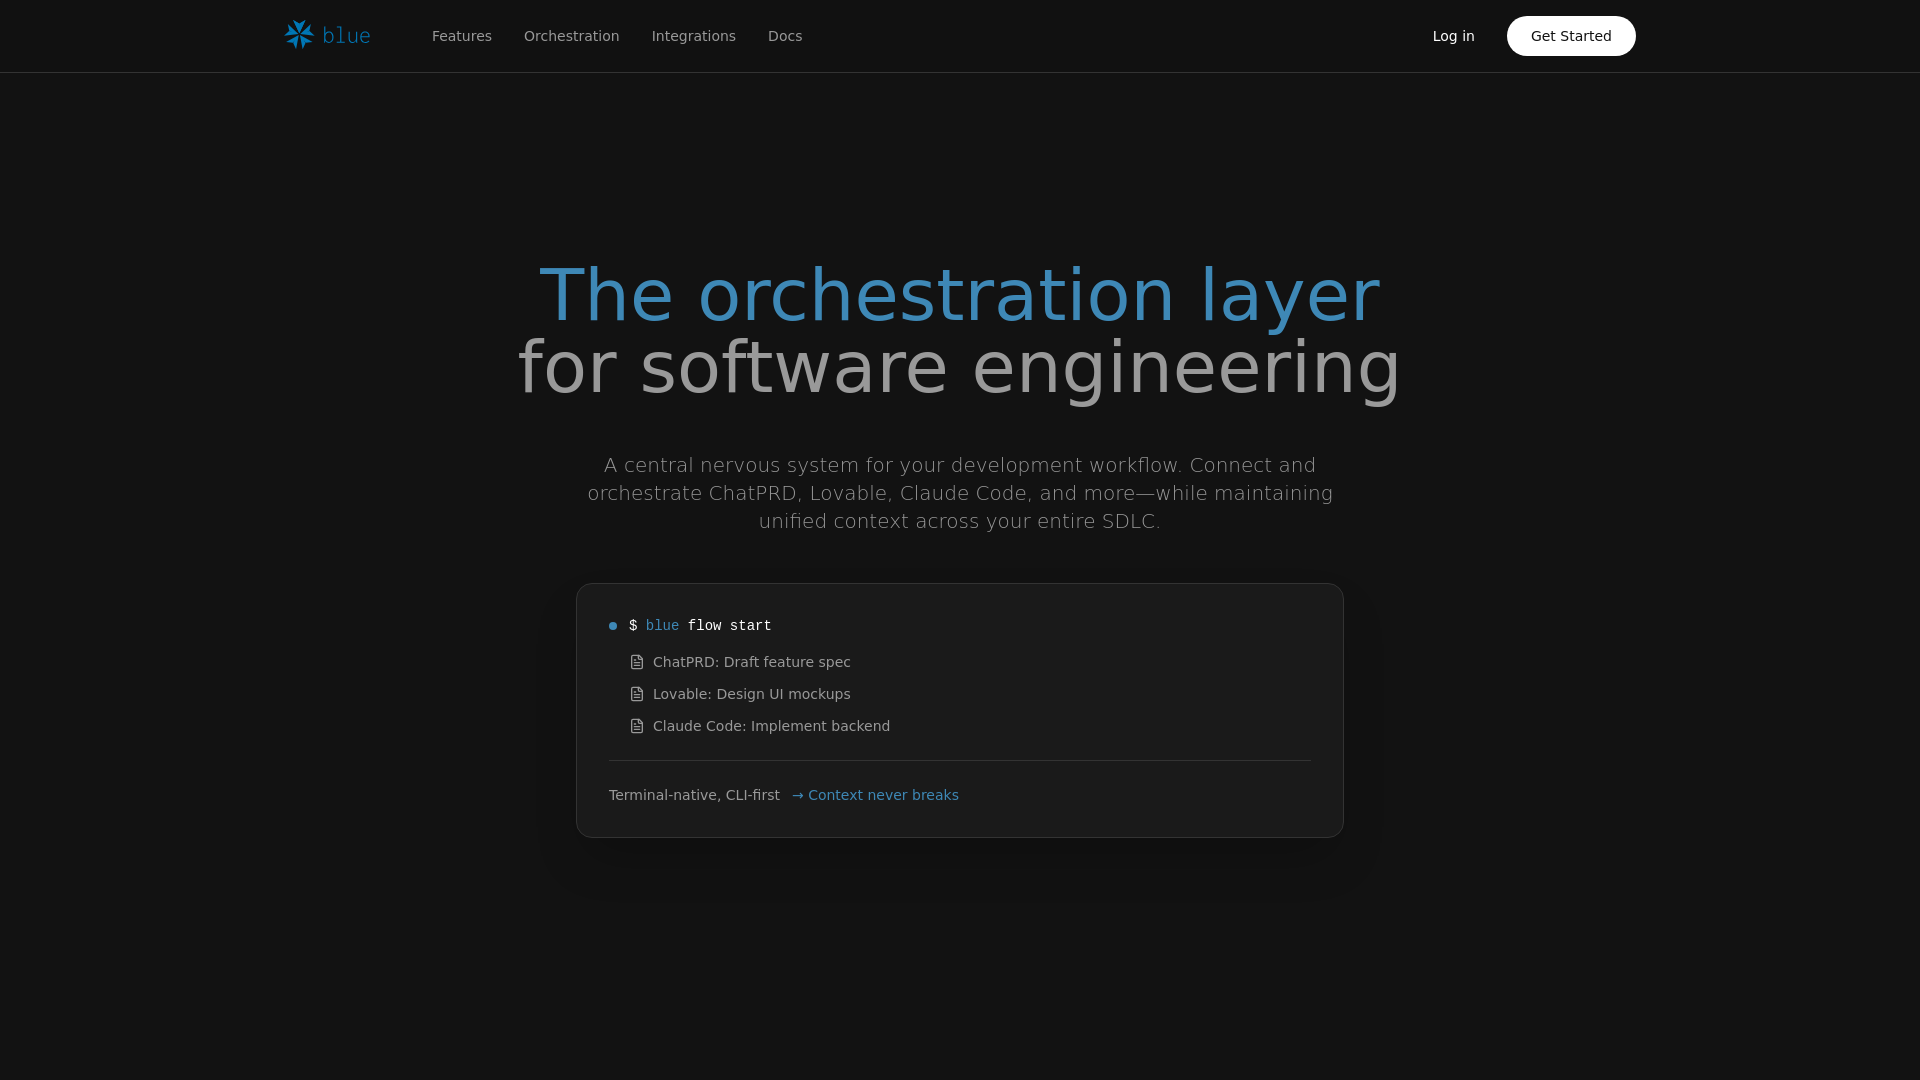Screen dimensions: 1920x1080
Task: Open the Features nav item
Action: point(462,36)
